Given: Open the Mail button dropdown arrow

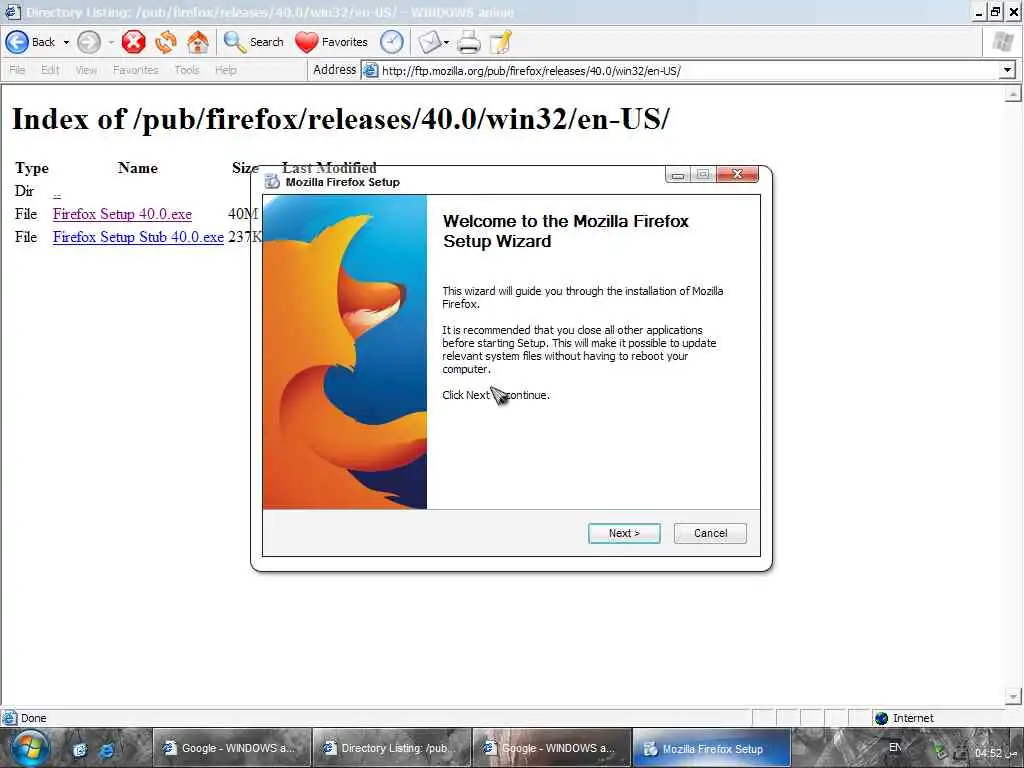Looking at the screenshot, I should point(447,42).
